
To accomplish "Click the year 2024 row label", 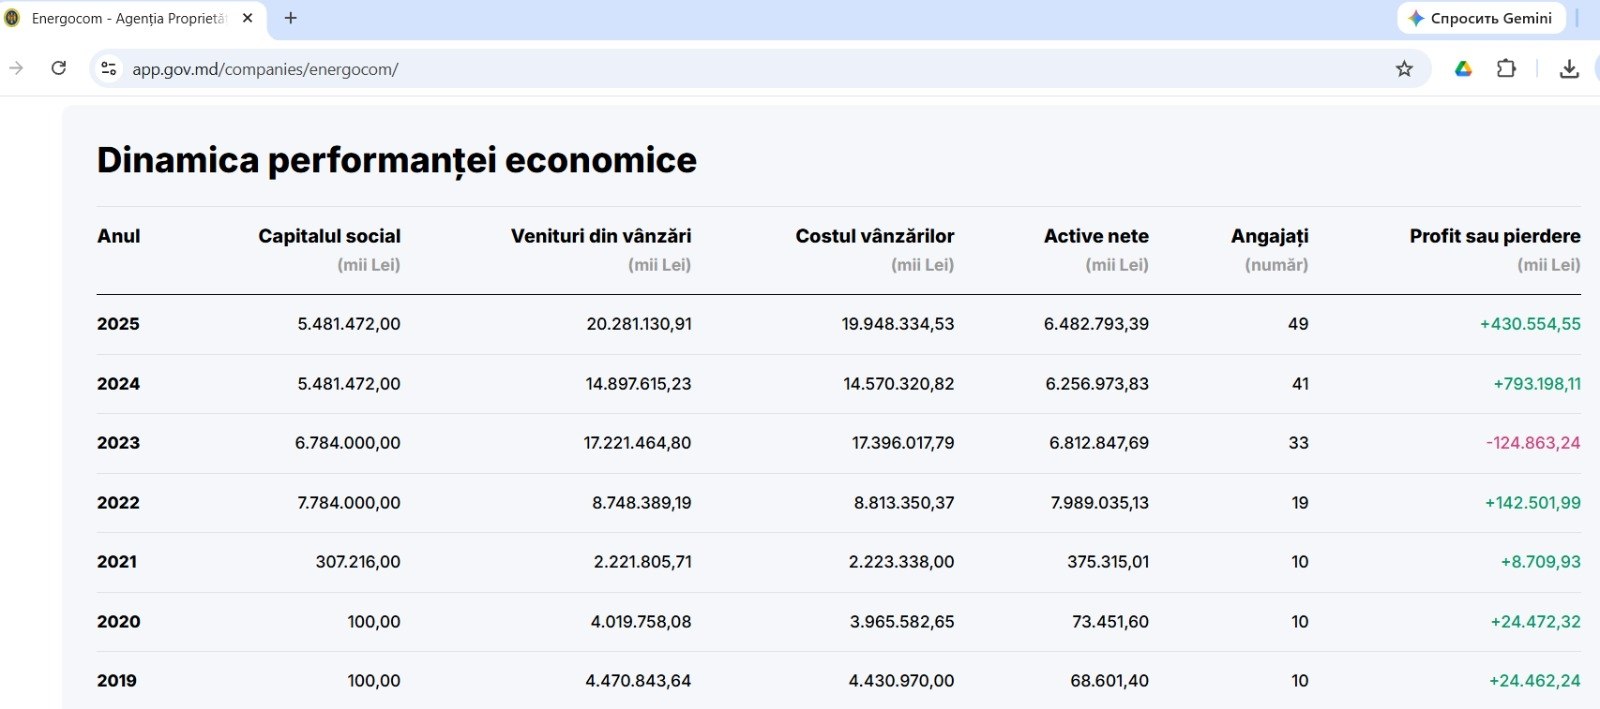I will (x=118, y=384).
